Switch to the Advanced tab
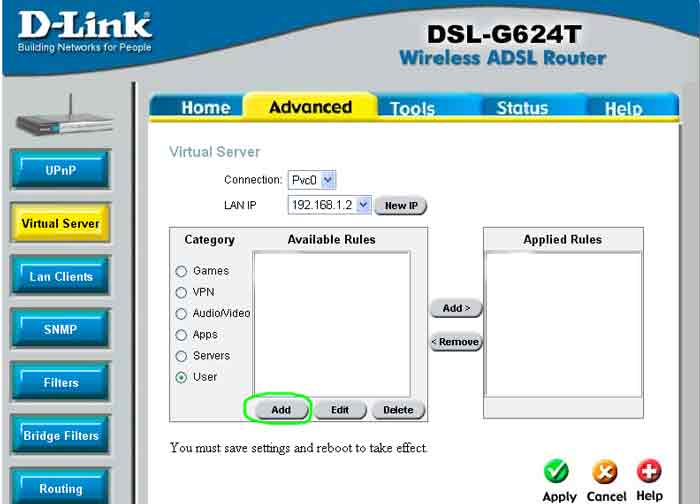This screenshot has height=504, width=700. coord(311,107)
